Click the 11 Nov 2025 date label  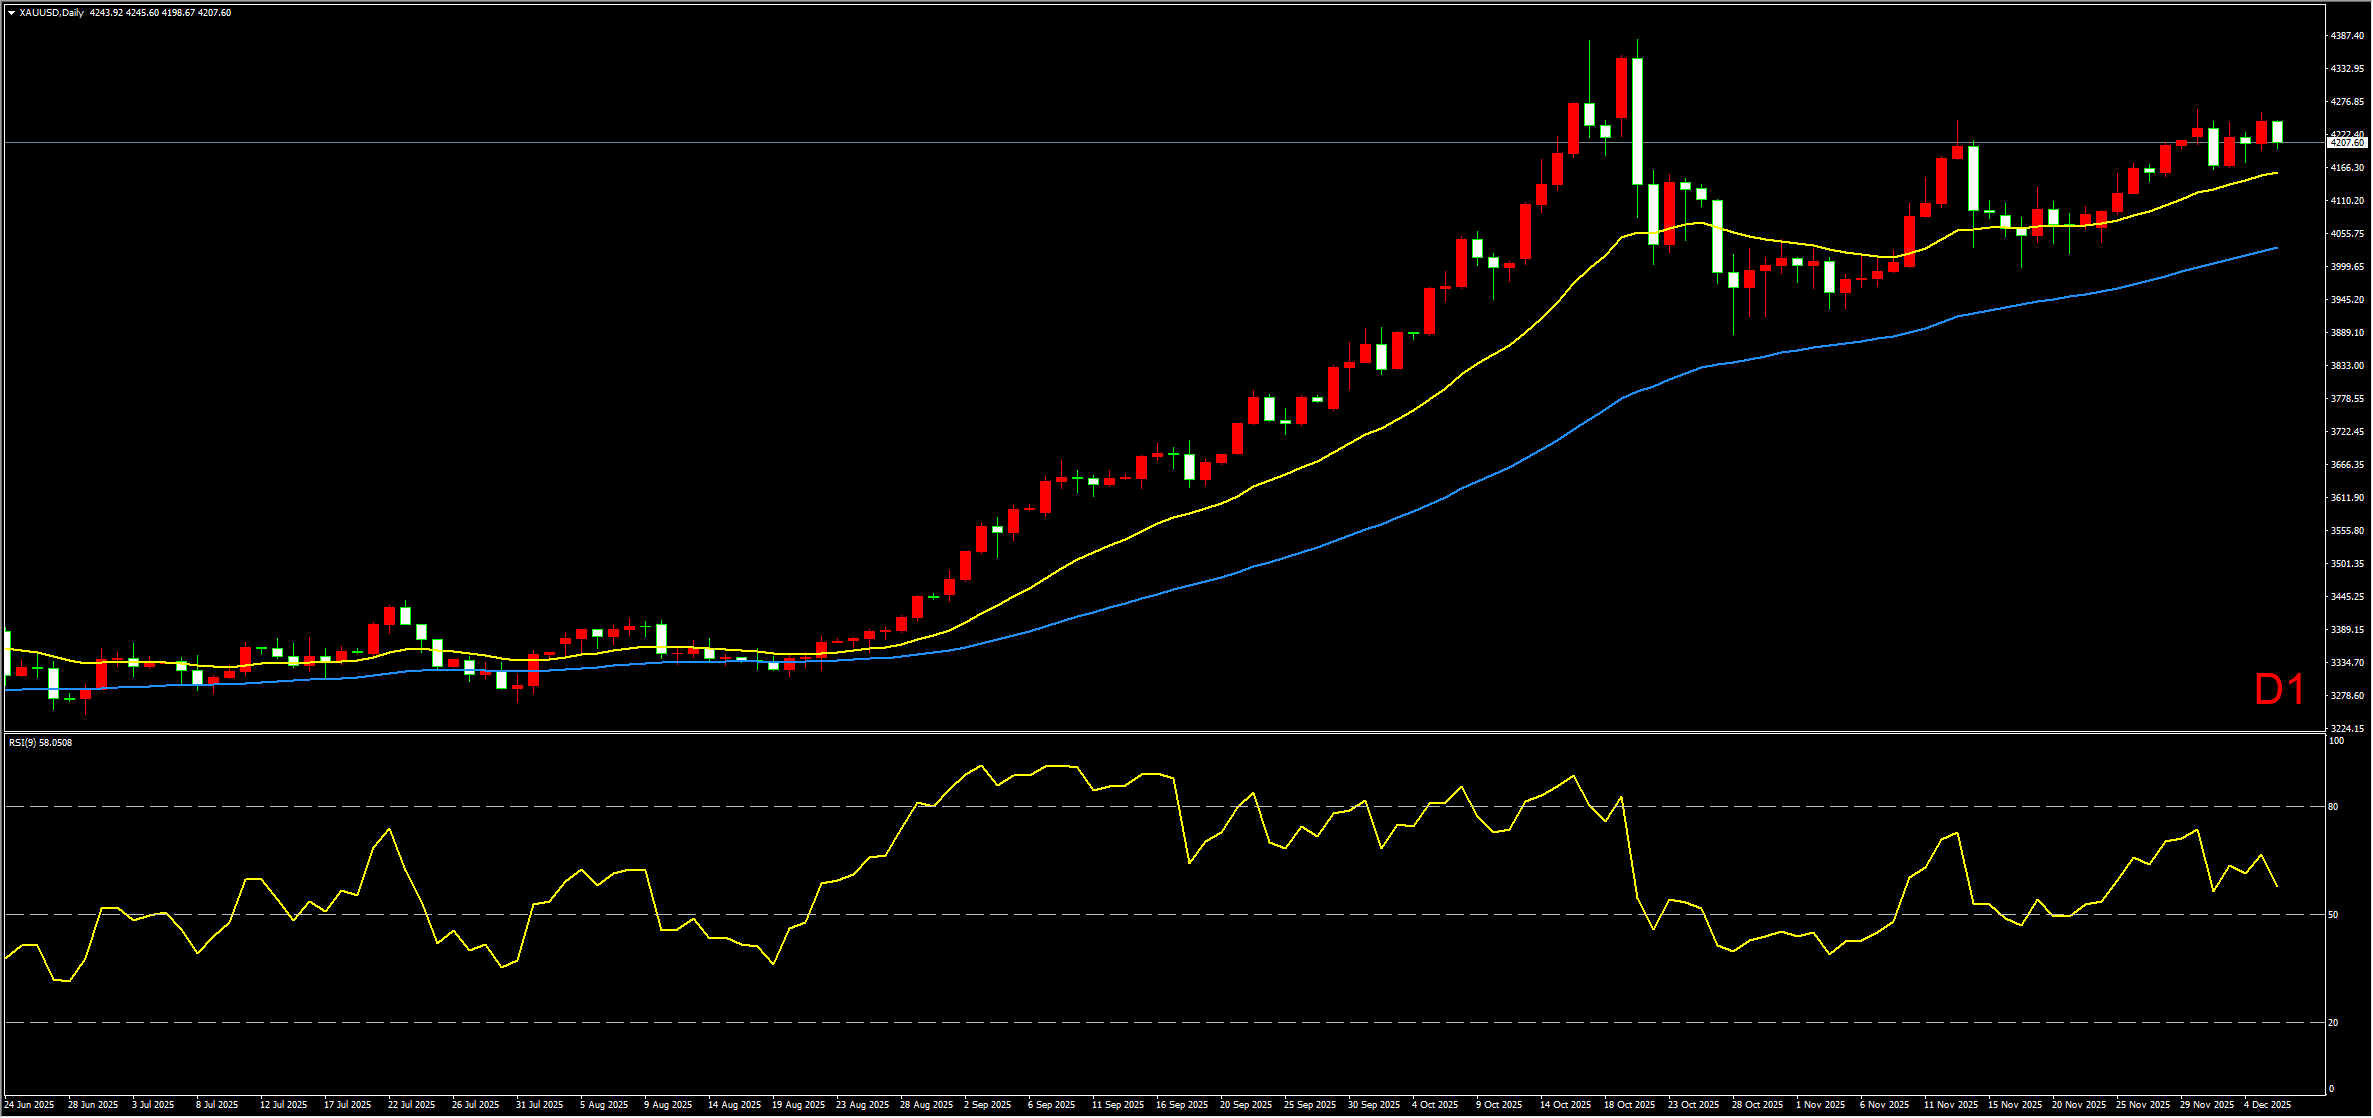pos(1951,1105)
